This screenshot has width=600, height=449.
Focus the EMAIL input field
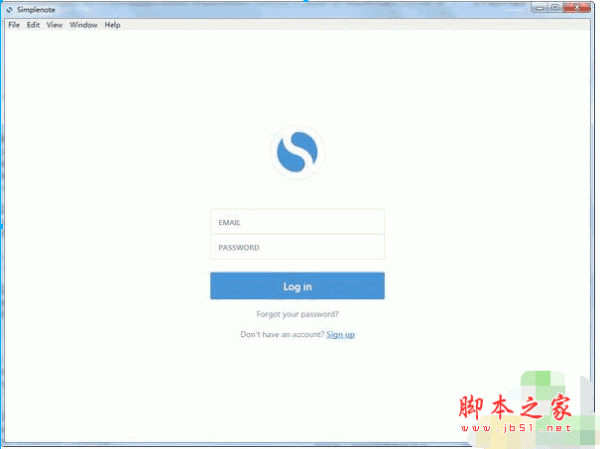[x=297, y=222]
